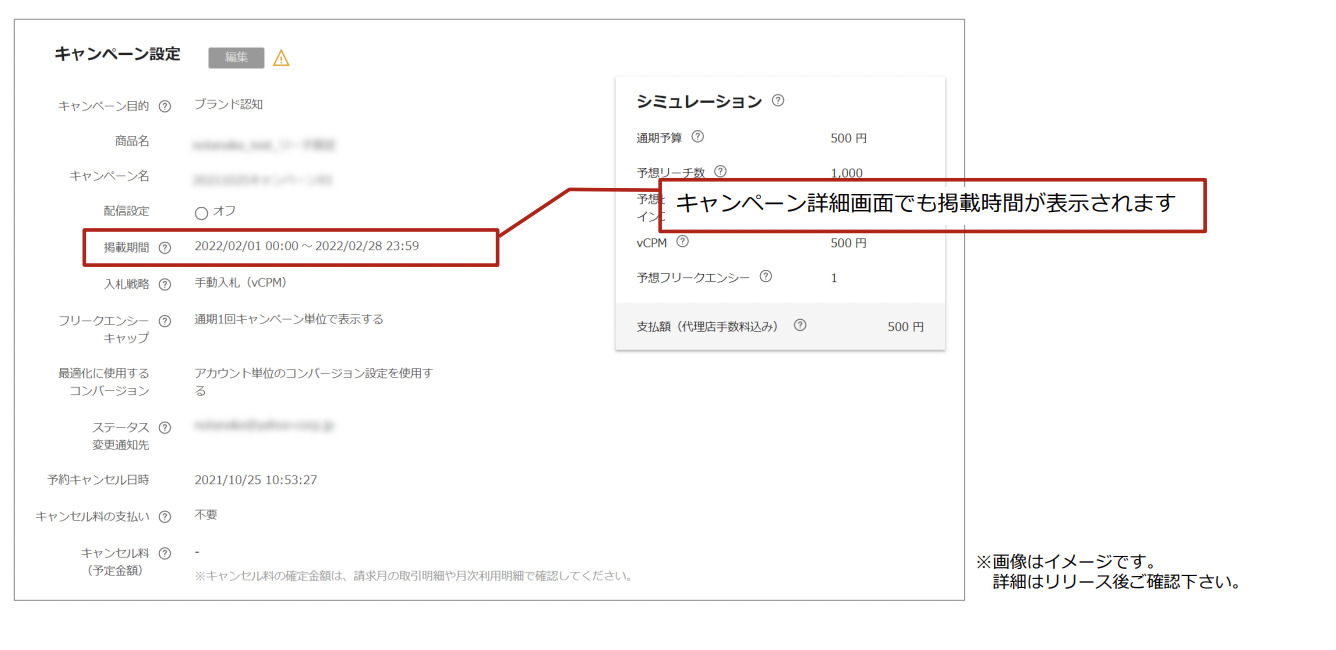Show help for vCPM in simulation

[682, 241]
